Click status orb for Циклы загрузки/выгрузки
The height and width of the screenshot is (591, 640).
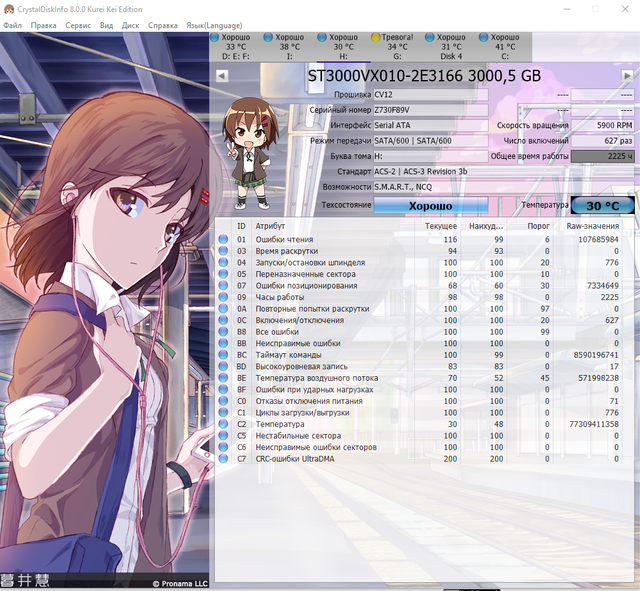click(223, 413)
